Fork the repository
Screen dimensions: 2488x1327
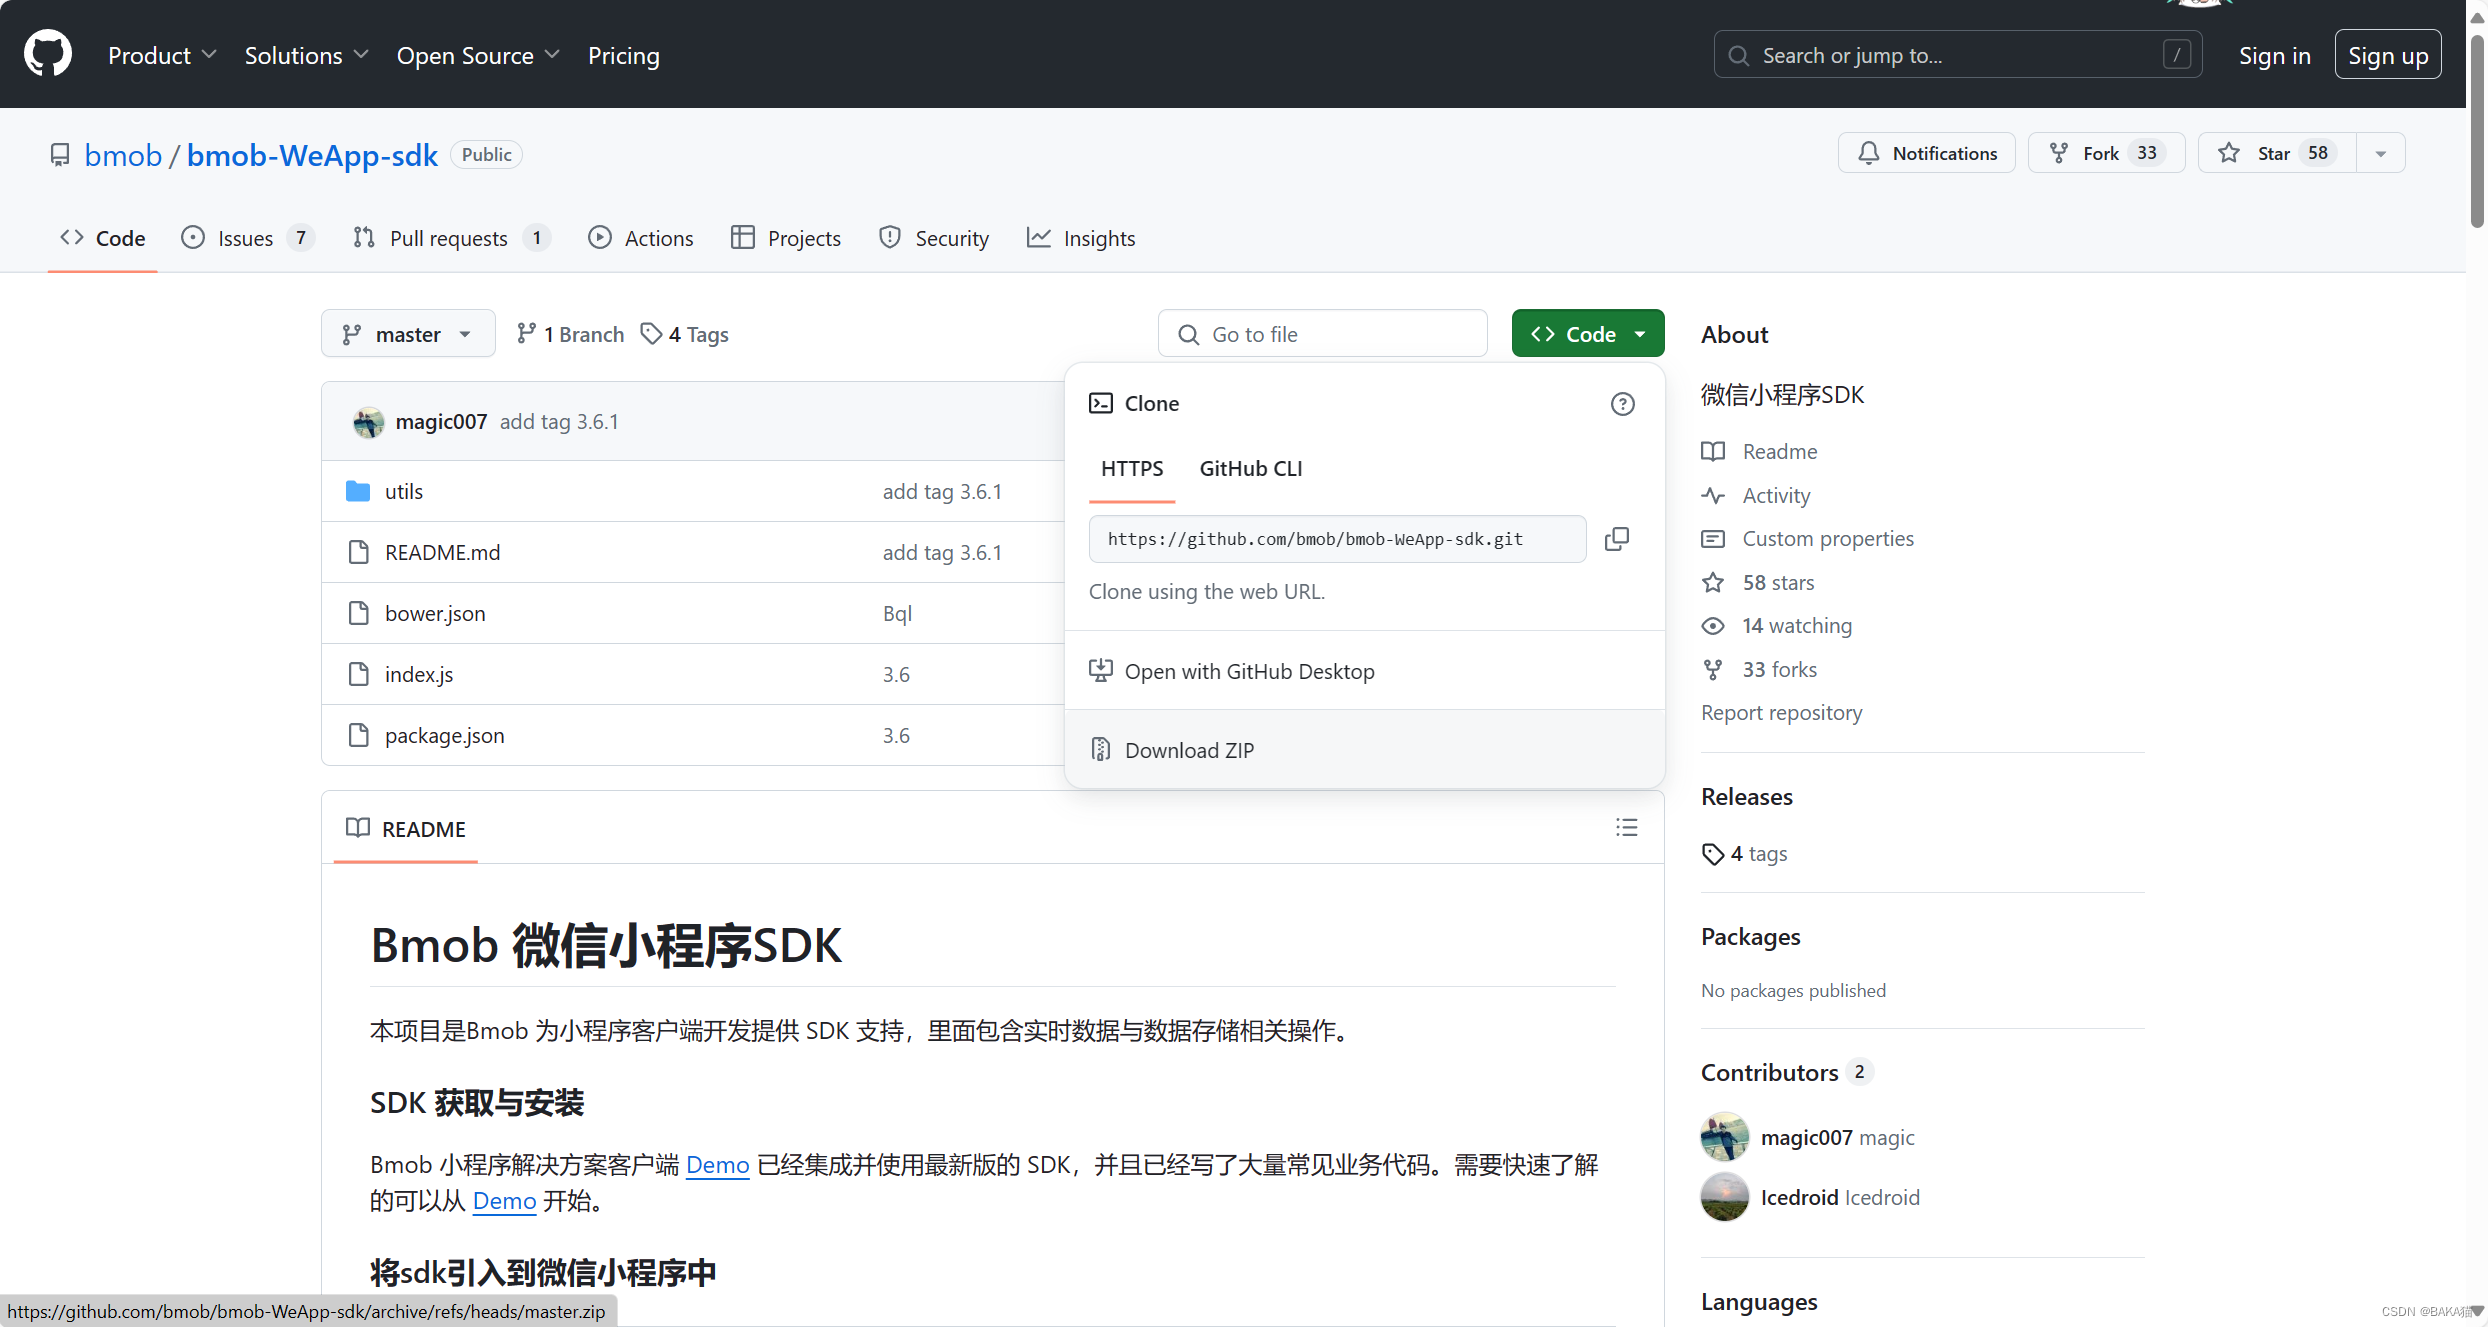click(x=2105, y=153)
